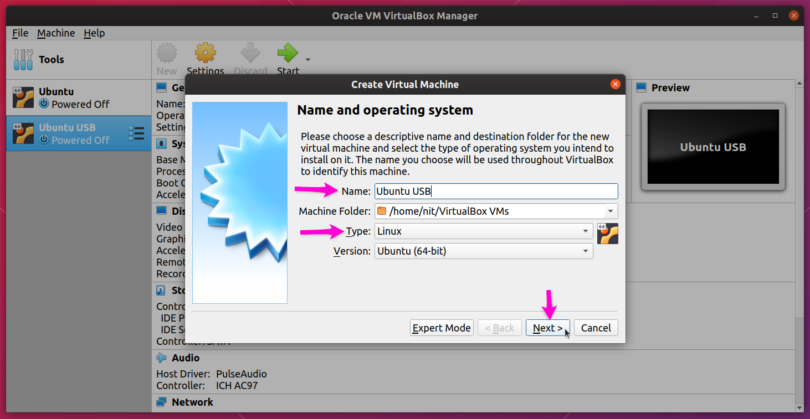Image resolution: width=810 pixels, height=419 pixels.
Task: Open the Type dropdown showing Linux
Action: (x=484, y=231)
